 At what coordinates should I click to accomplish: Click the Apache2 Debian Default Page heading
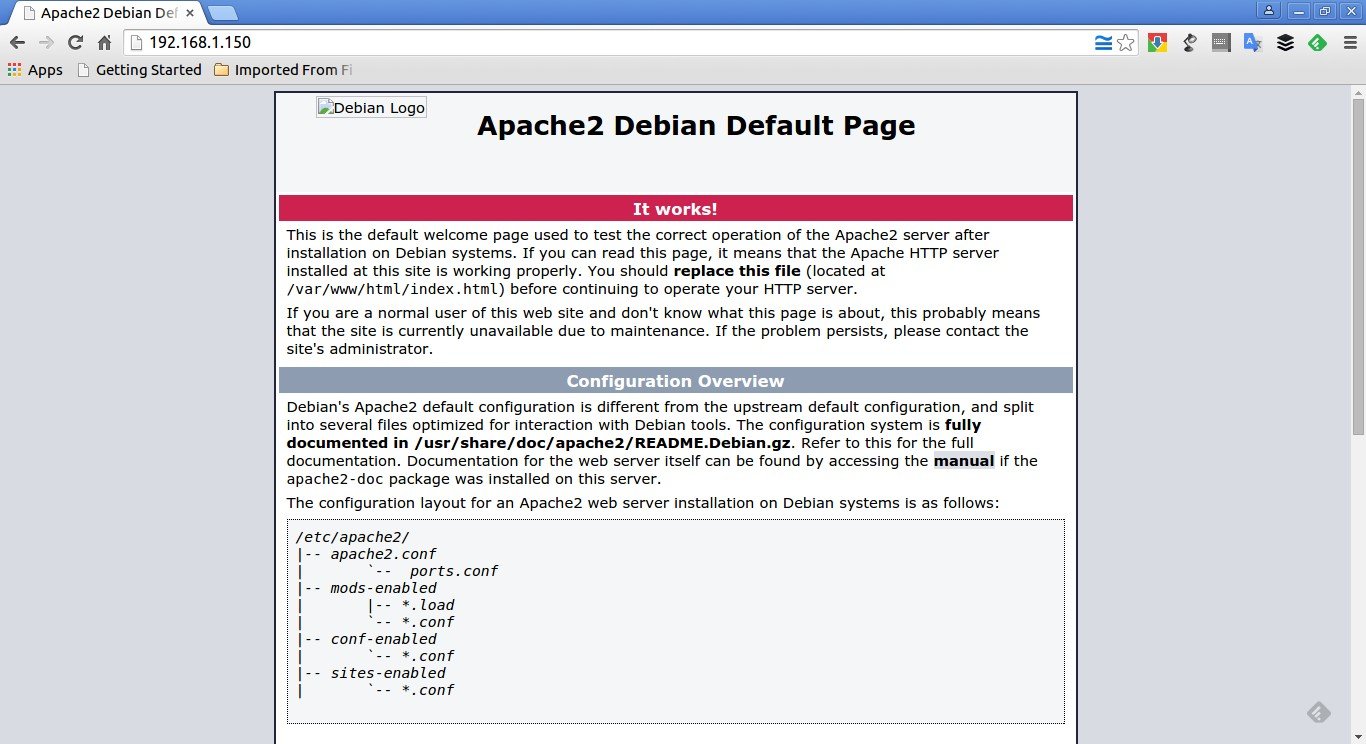(x=696, y=125)
